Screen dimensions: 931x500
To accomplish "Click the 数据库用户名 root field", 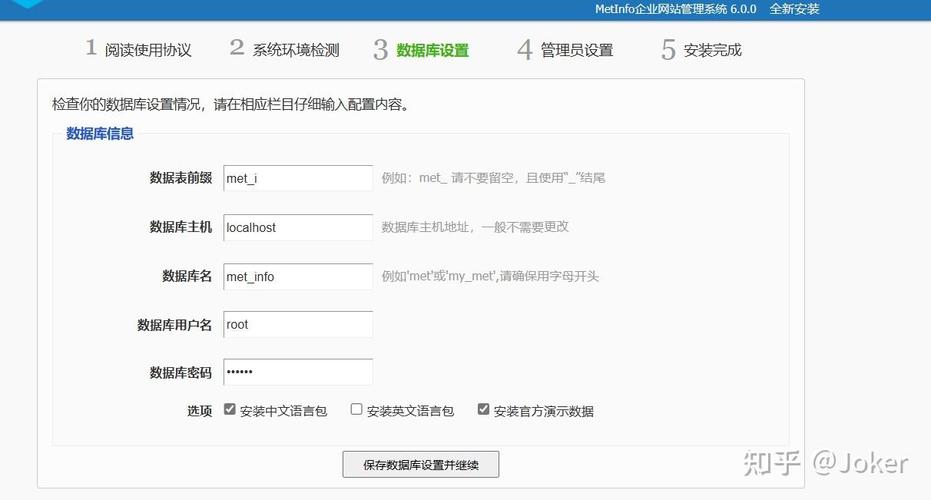I will click(x=298, y=325).
